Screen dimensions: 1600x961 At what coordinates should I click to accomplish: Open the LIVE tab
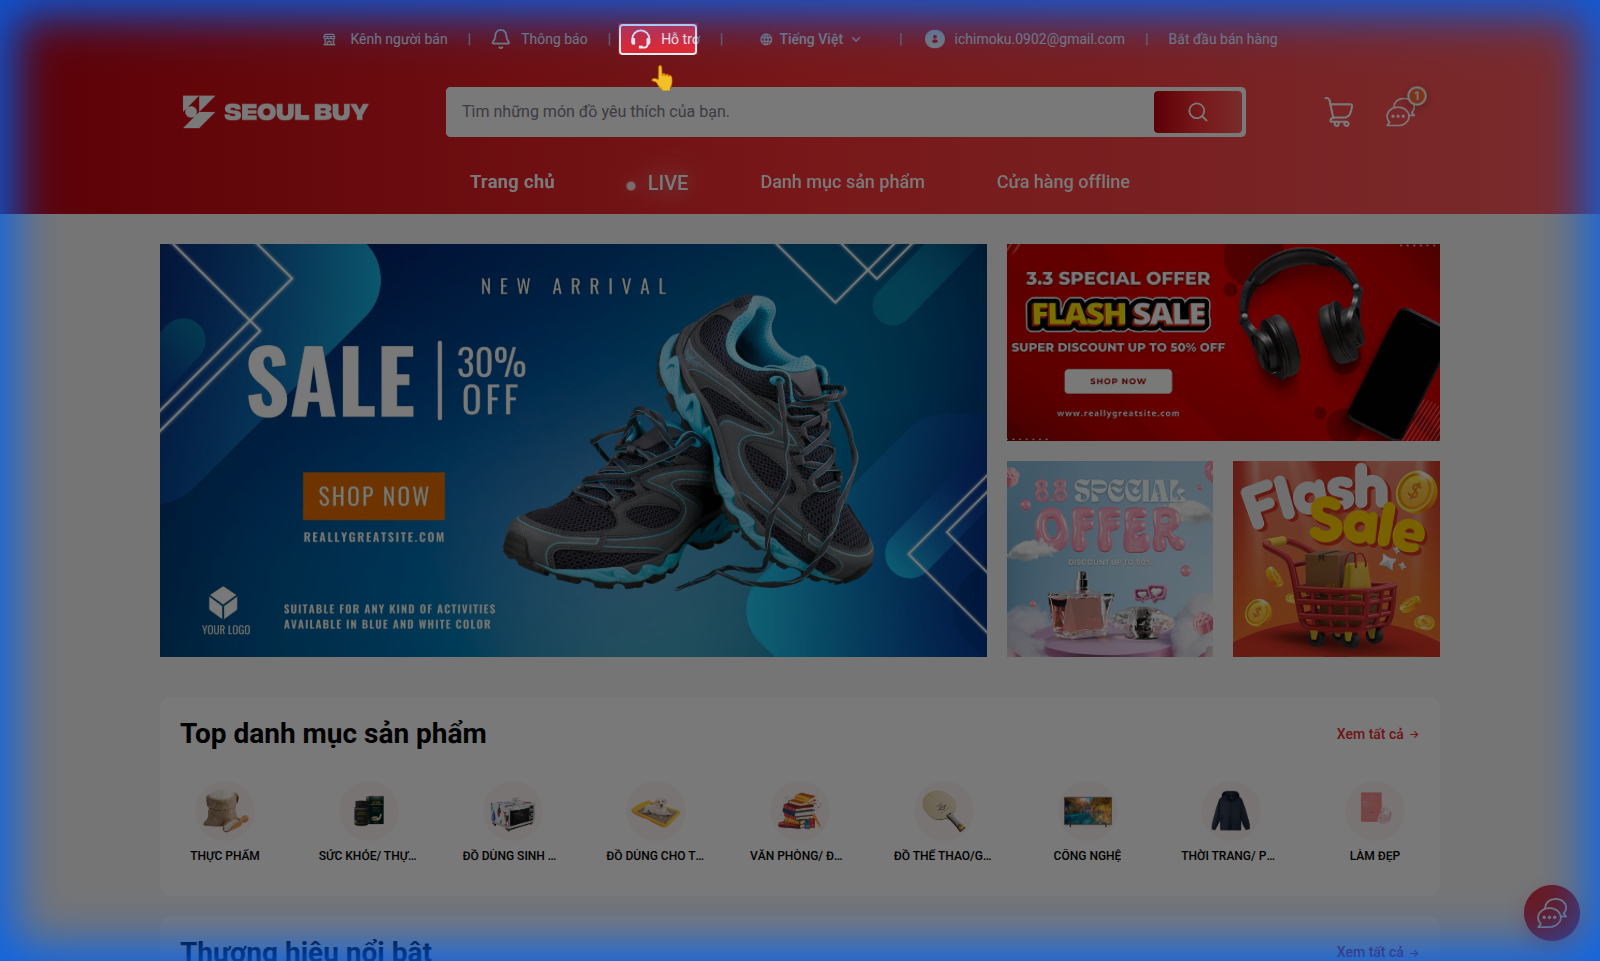(x=666, y=183)
